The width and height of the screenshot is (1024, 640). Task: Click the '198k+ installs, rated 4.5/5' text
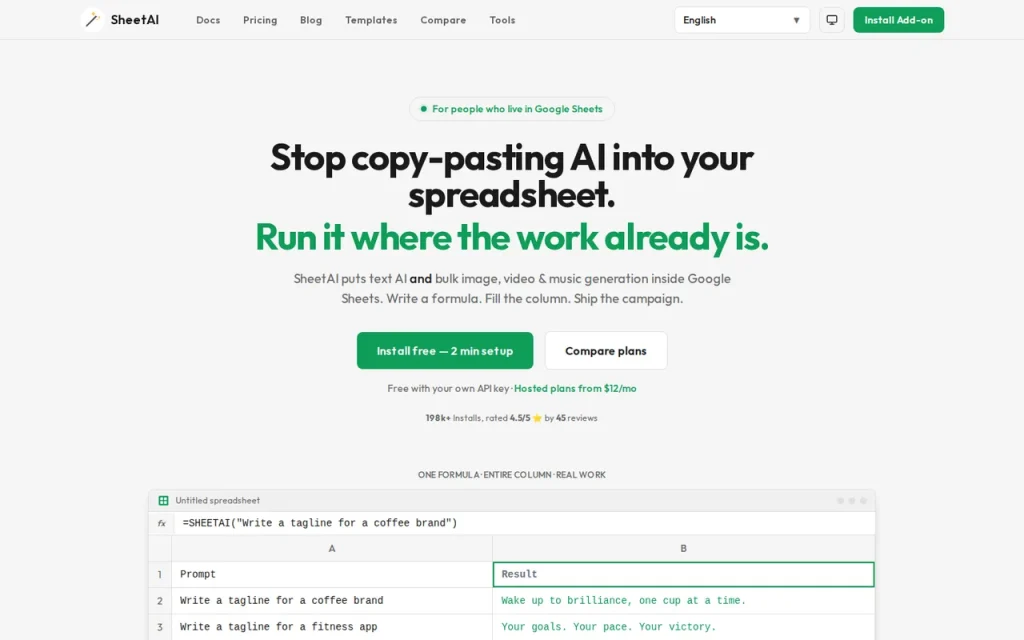(477, 418)
